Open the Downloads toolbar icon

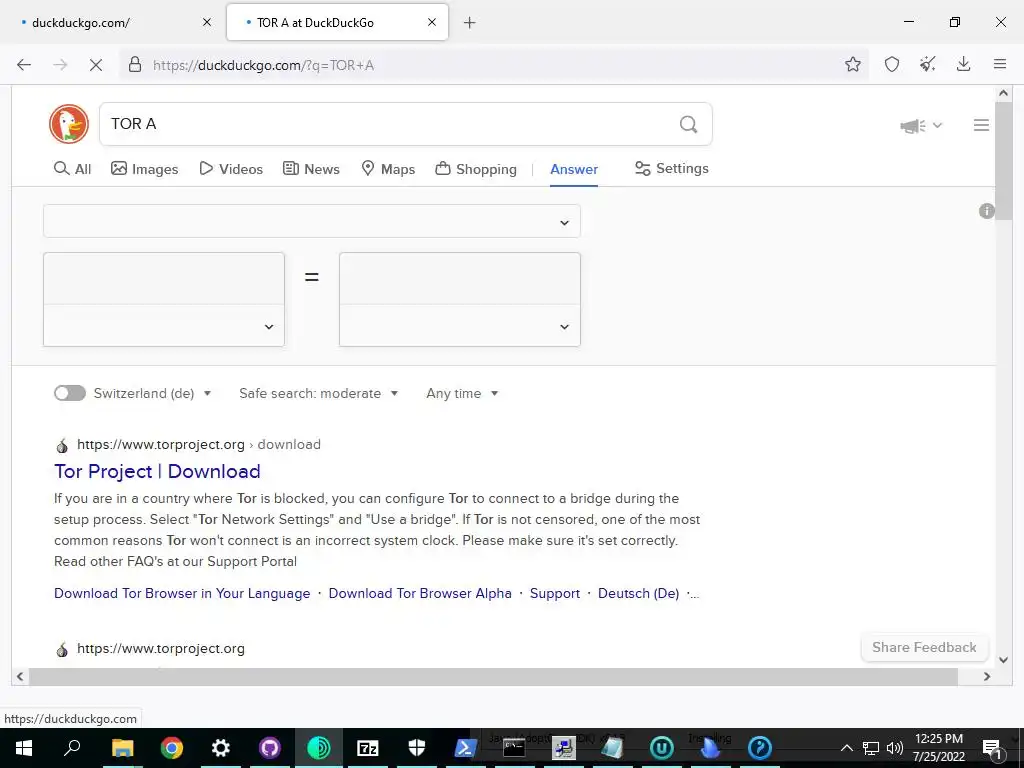pos(963,64)
